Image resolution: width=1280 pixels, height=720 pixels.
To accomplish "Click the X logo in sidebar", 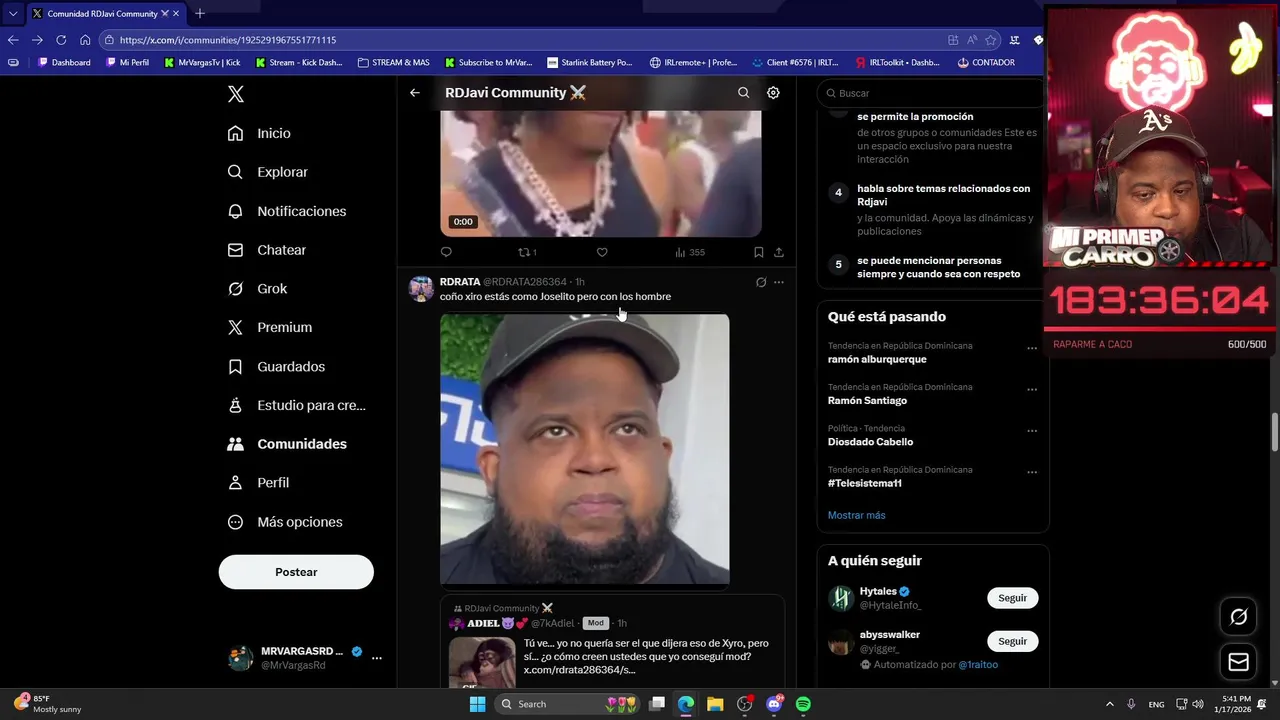I will pos(235,94).
